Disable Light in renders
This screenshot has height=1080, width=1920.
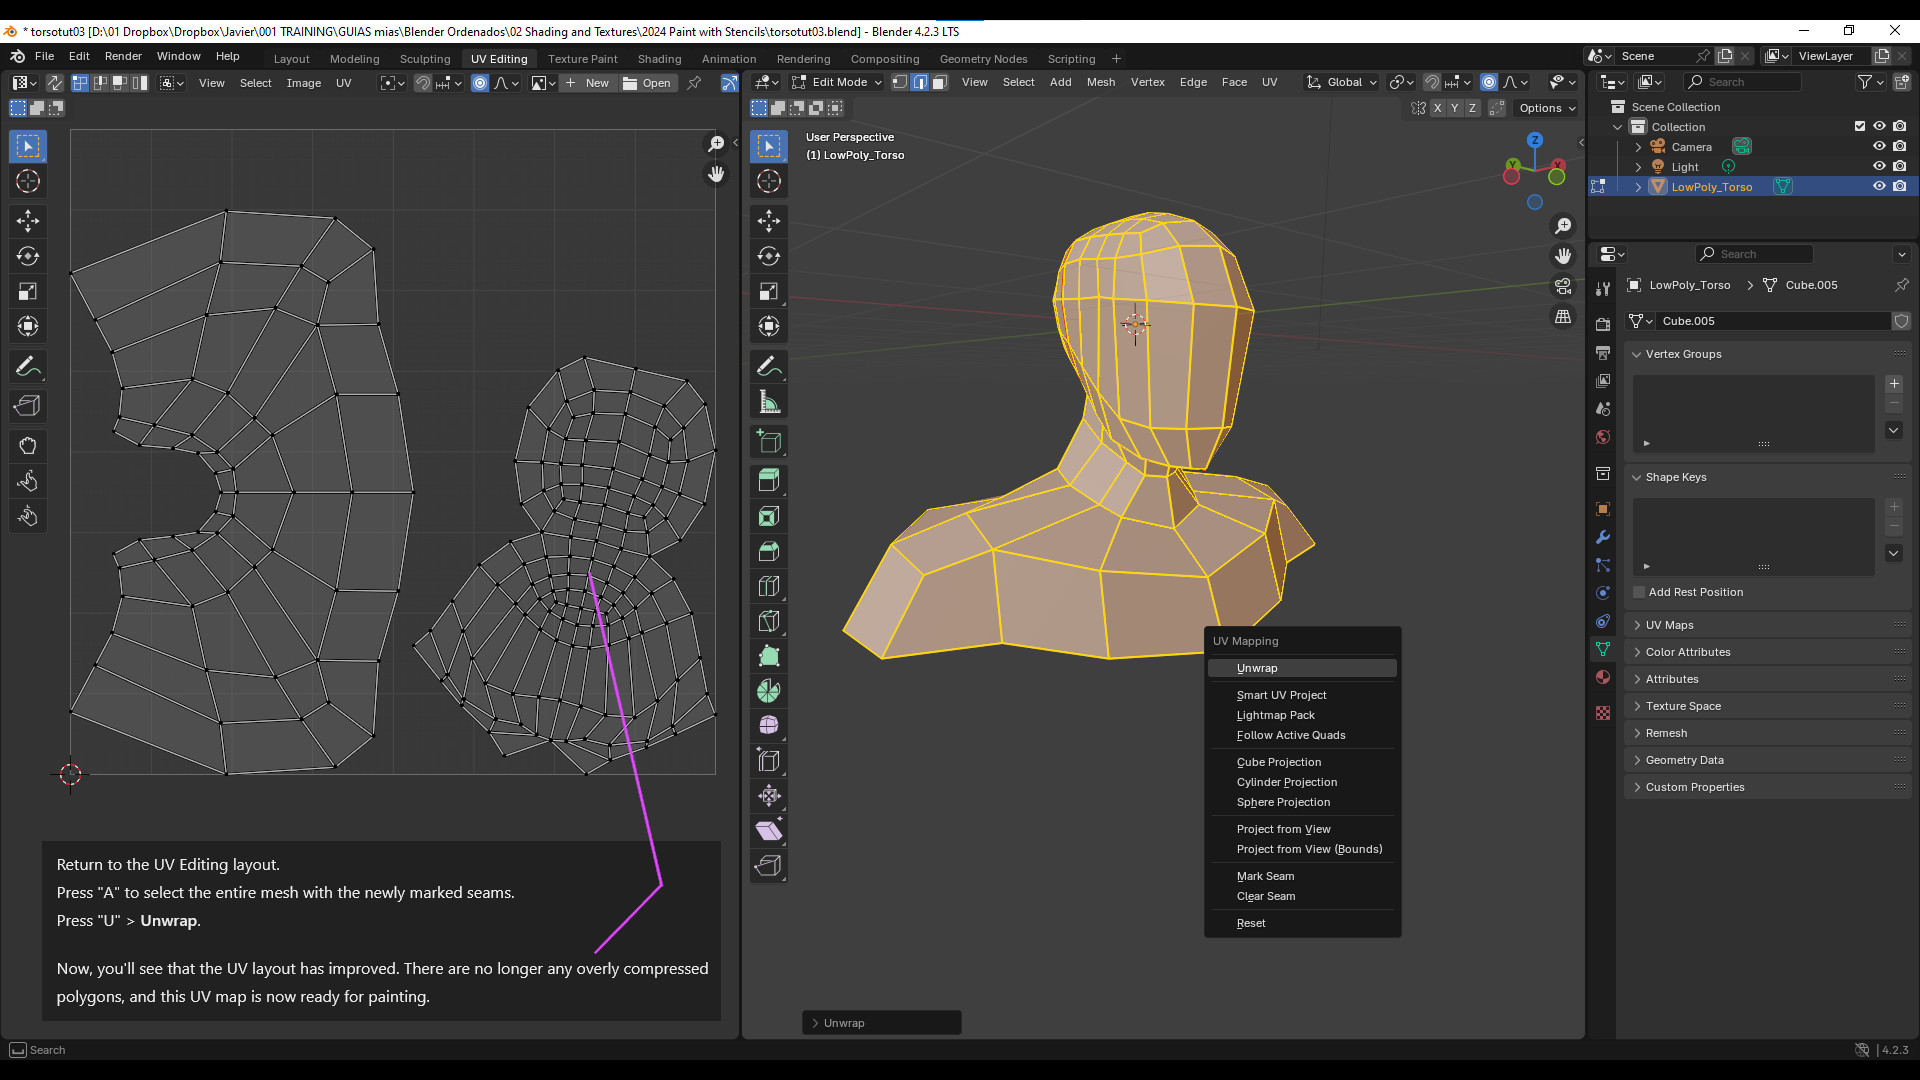pyautogui.click(x=1899, y=166)
